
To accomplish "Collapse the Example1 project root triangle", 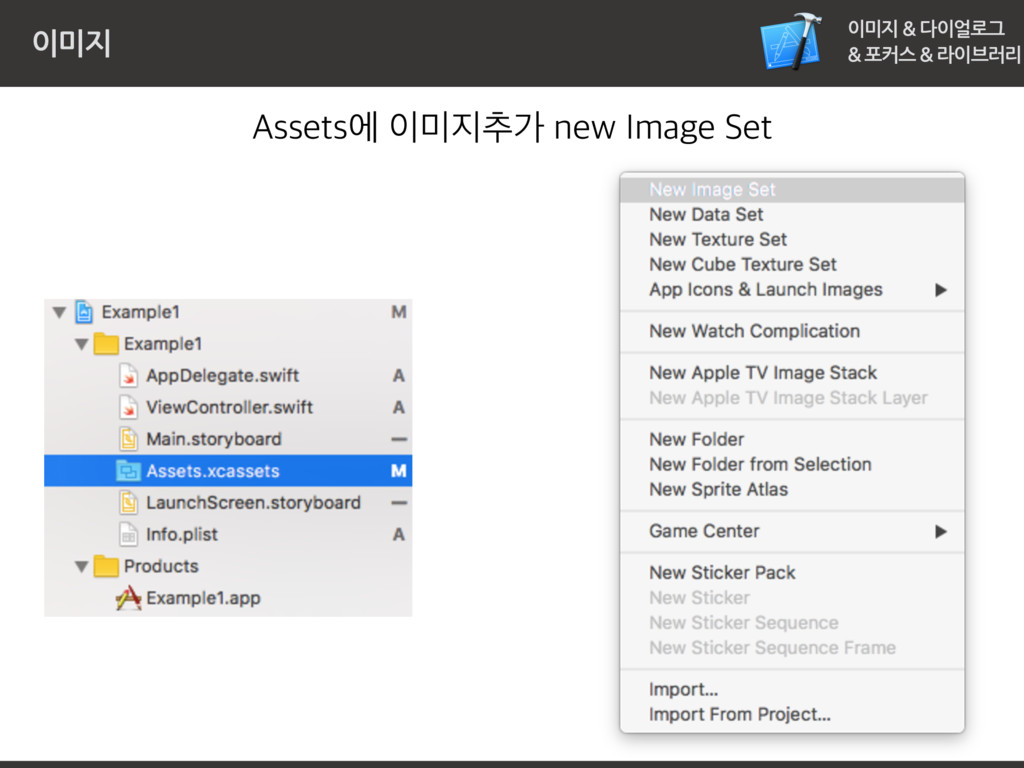I will [60, 313].
